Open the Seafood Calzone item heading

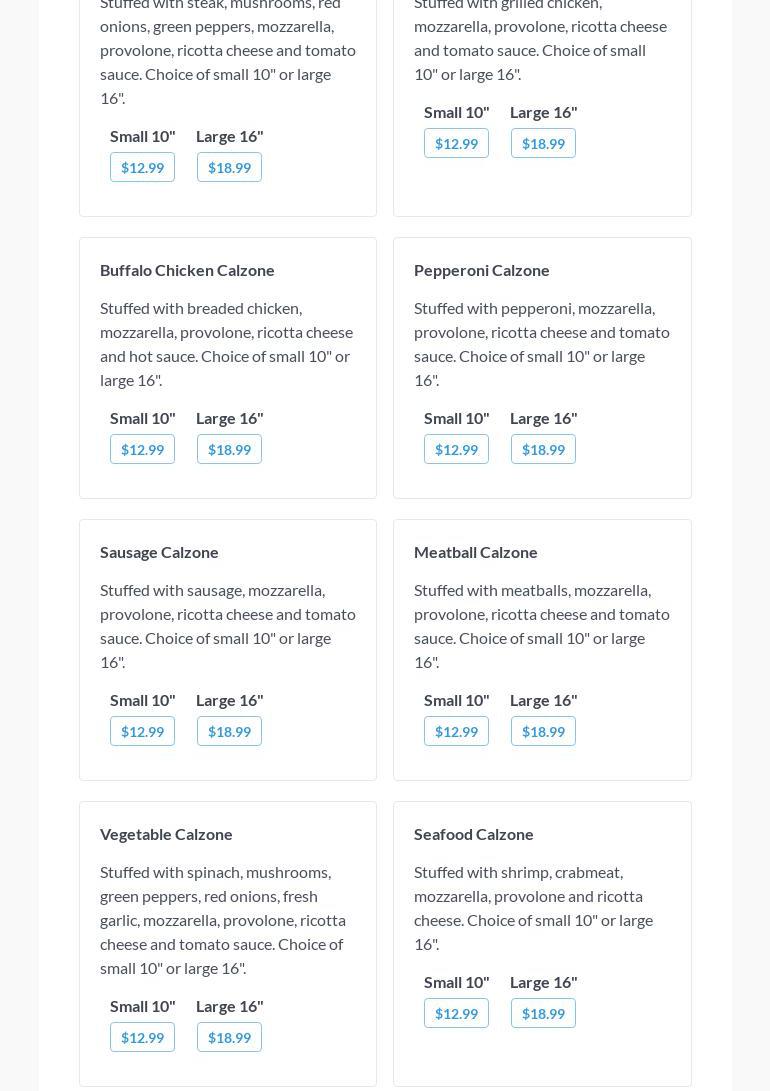pyautogui.click(x=473, y=834)
